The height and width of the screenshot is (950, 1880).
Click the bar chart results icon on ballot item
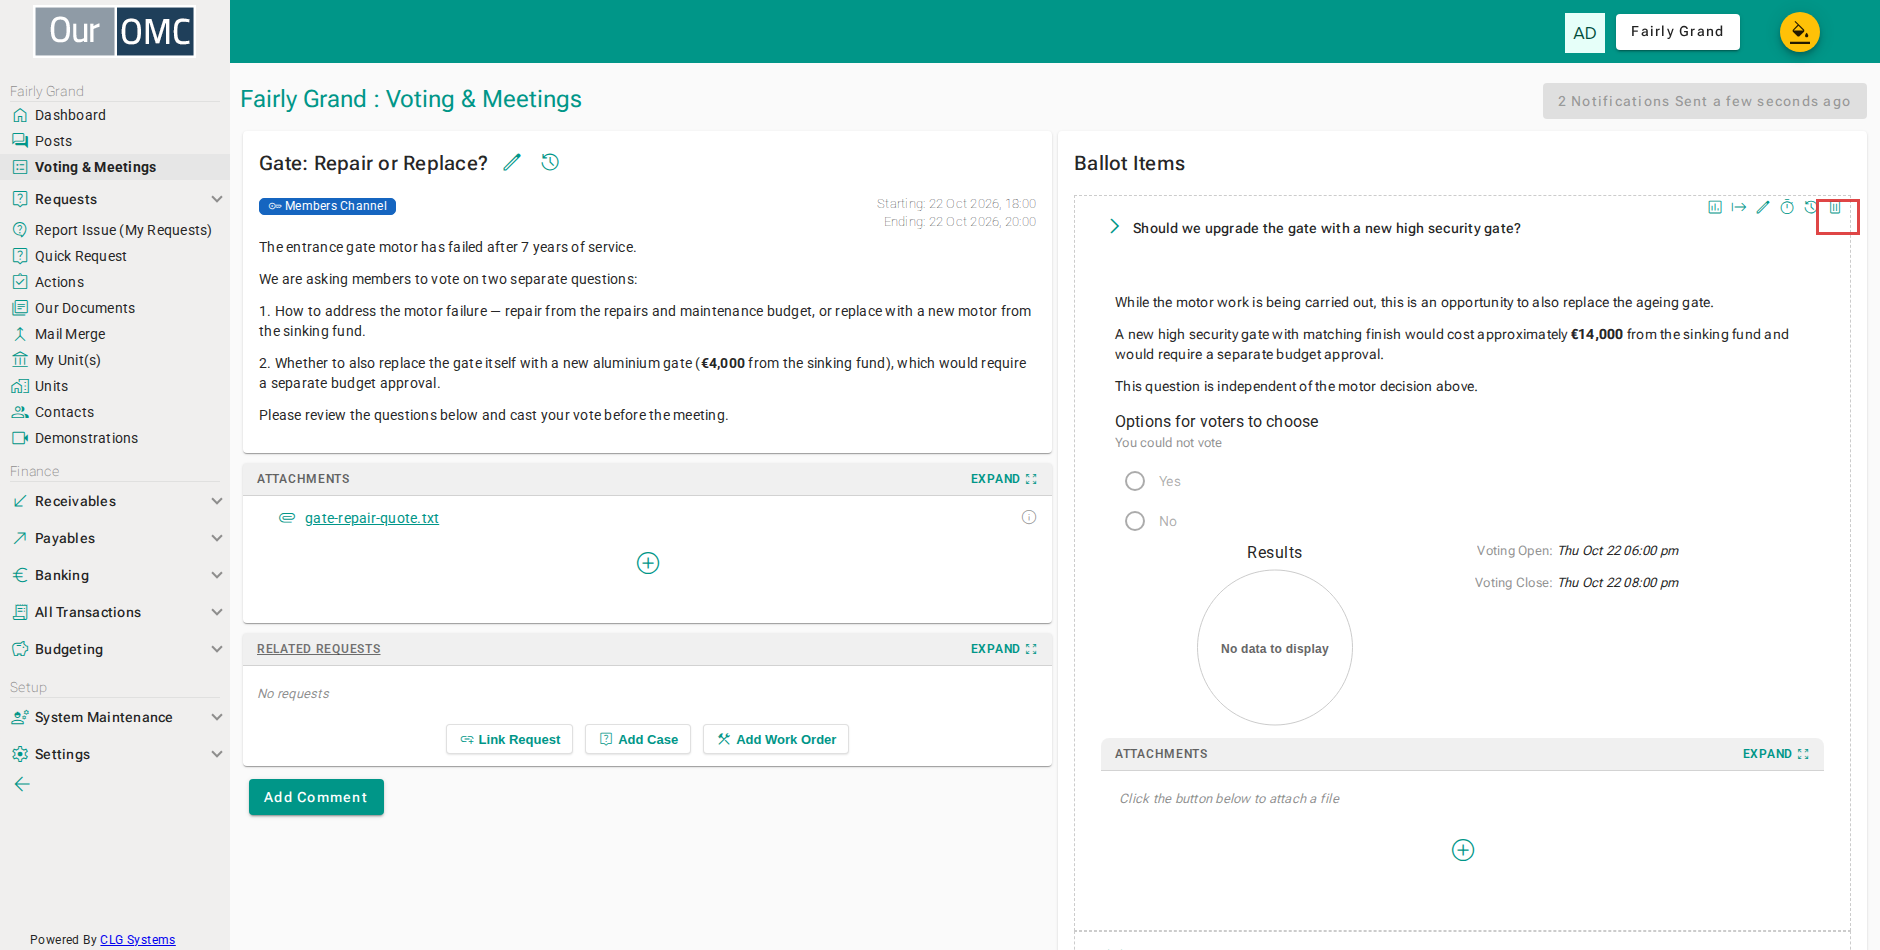[x=1715, y=207]
